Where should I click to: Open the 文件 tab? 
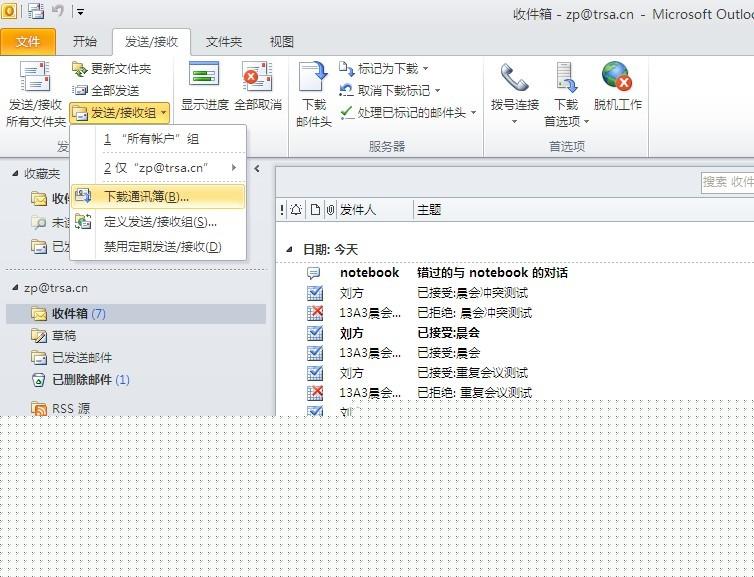(x=28, y=42)
